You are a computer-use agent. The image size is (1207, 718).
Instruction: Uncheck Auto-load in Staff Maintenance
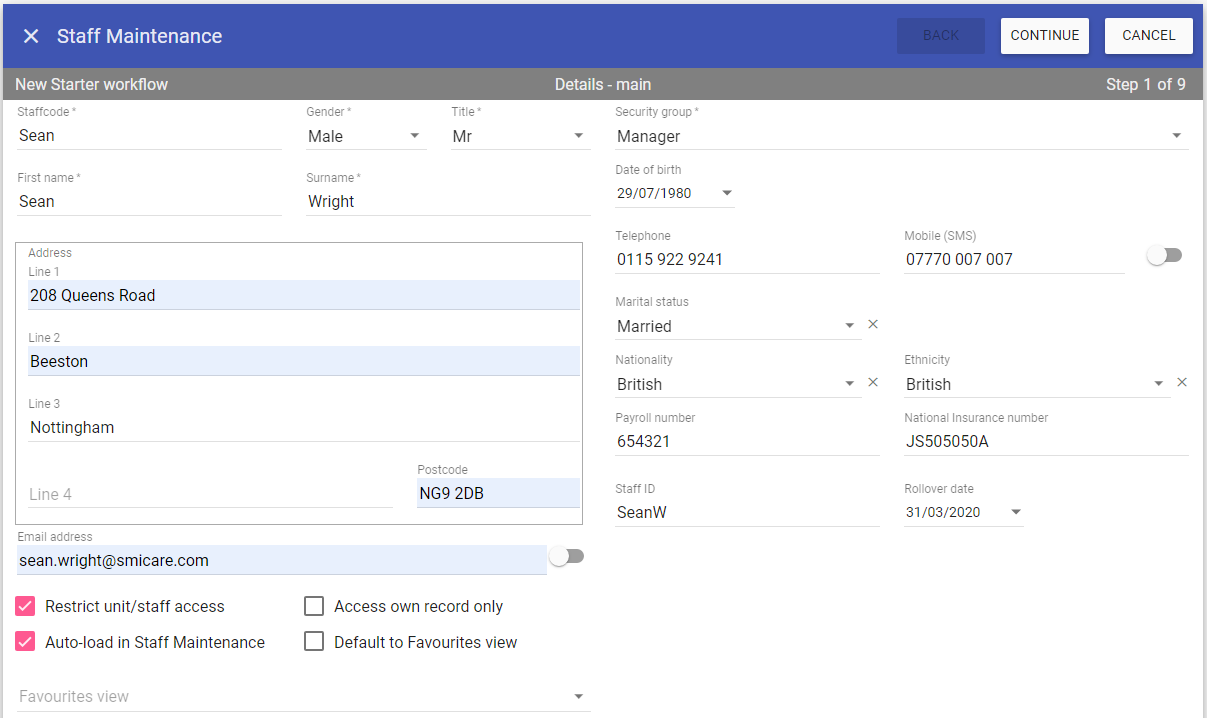tap(26, 642)
